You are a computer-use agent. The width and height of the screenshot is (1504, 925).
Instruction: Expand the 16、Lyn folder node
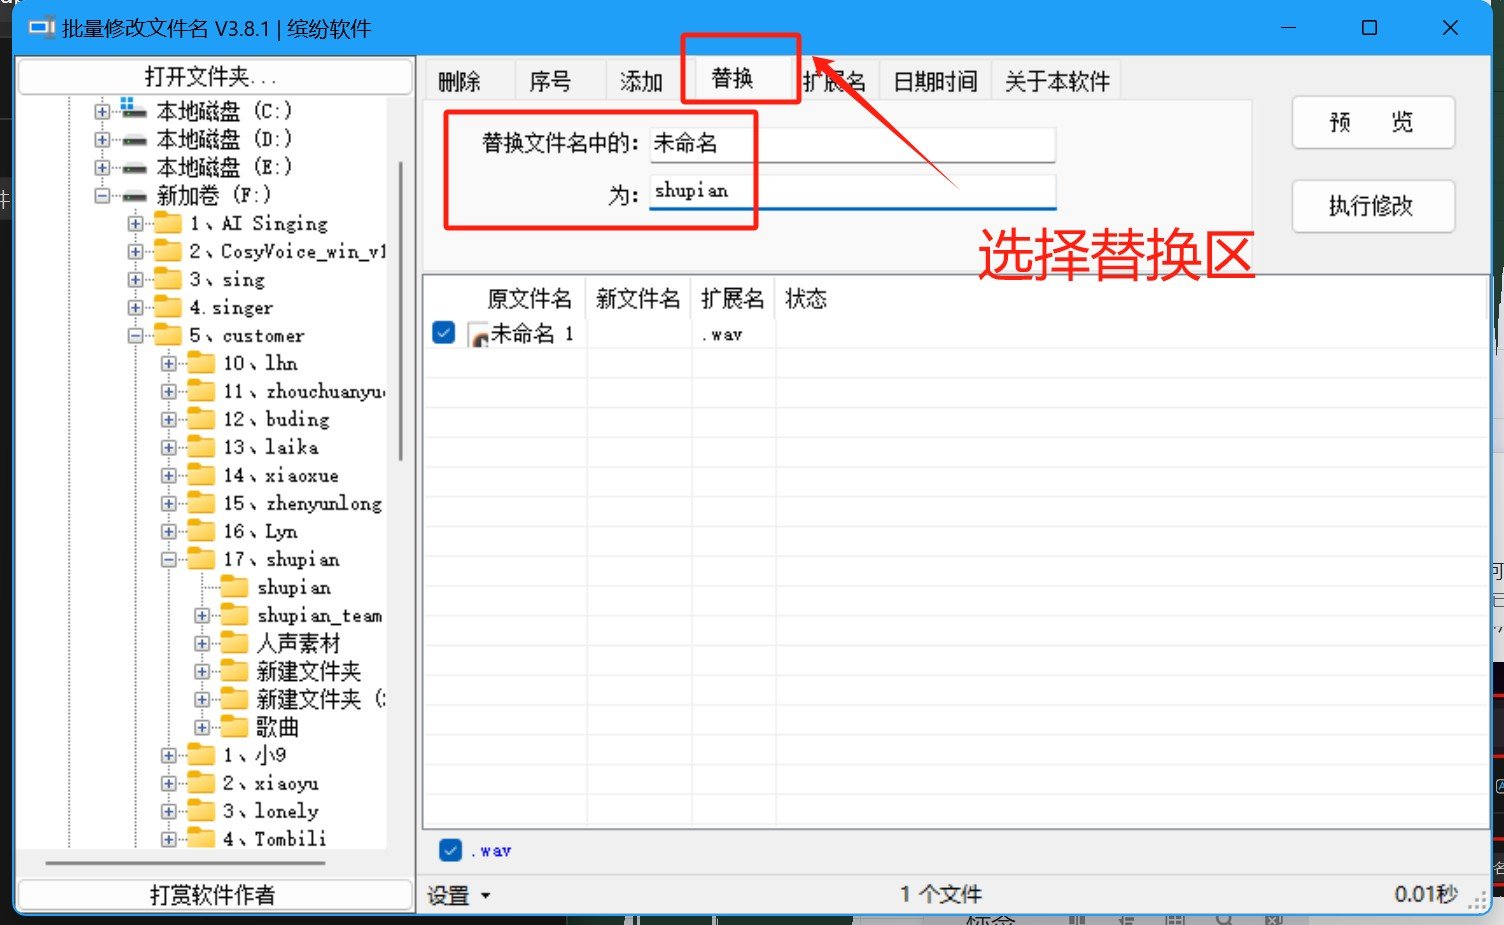pos(168,532)
